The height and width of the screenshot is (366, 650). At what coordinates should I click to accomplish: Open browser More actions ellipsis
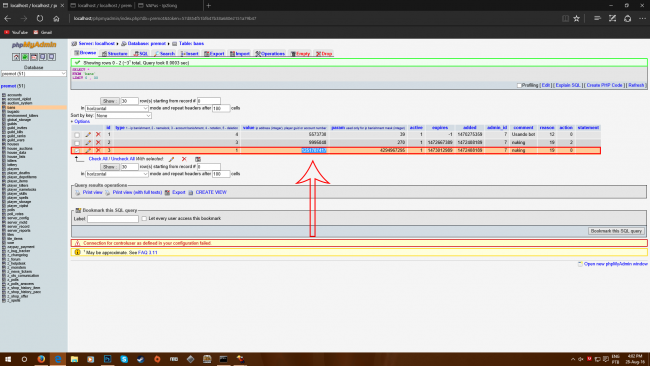tap(642, 19)
